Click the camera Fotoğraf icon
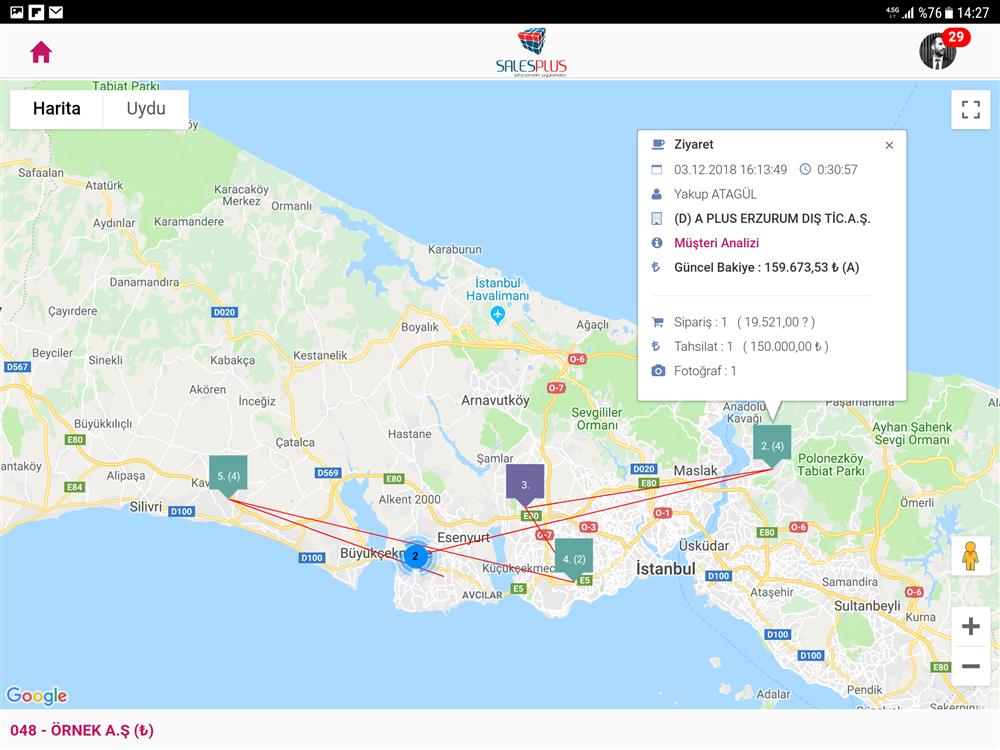 658,371
